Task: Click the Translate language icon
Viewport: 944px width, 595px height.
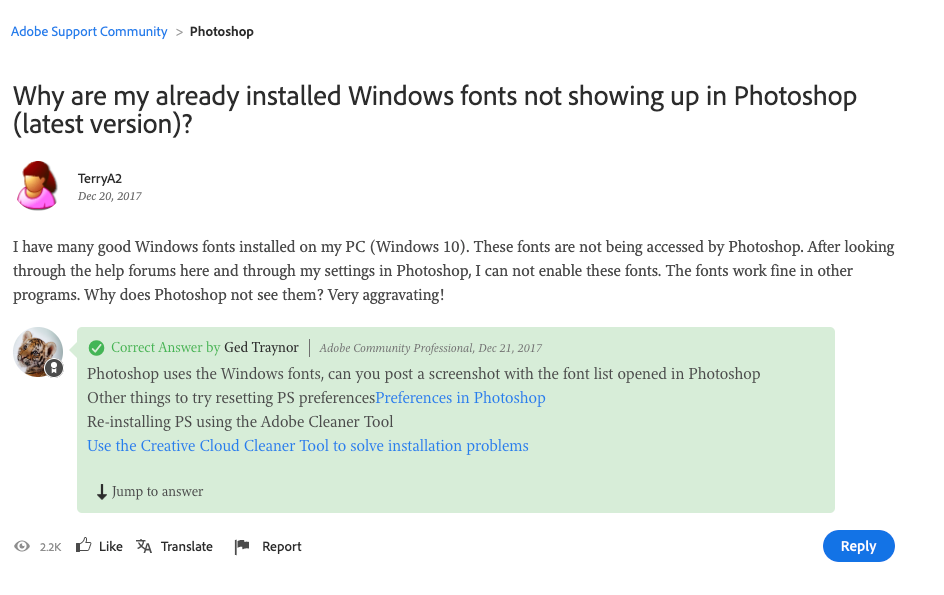Action: (143, 545)
